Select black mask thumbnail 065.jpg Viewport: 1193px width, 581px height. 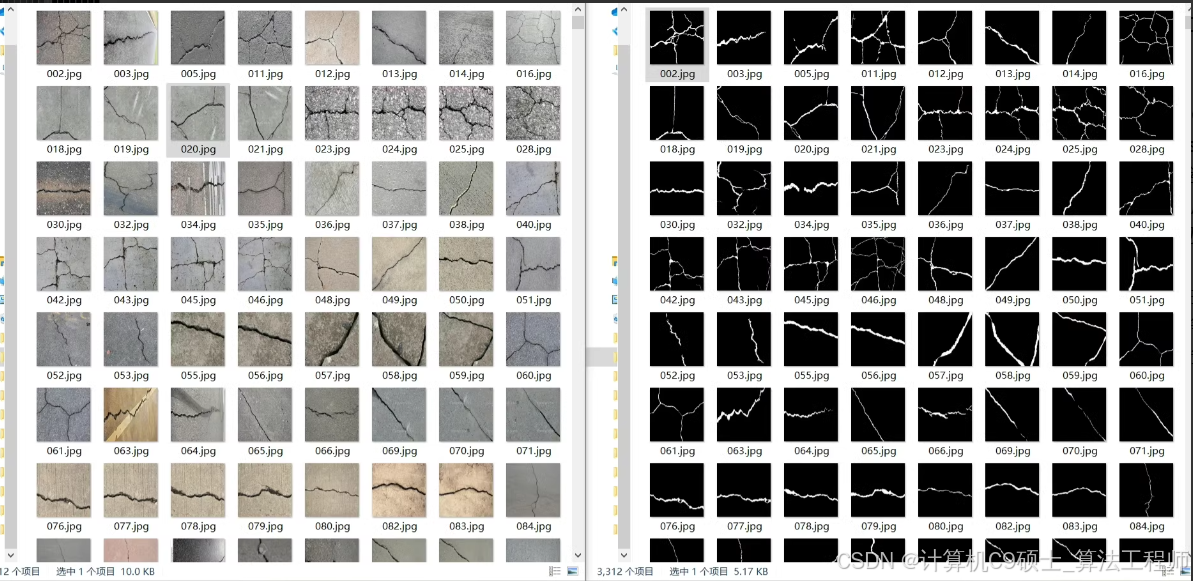878,414
